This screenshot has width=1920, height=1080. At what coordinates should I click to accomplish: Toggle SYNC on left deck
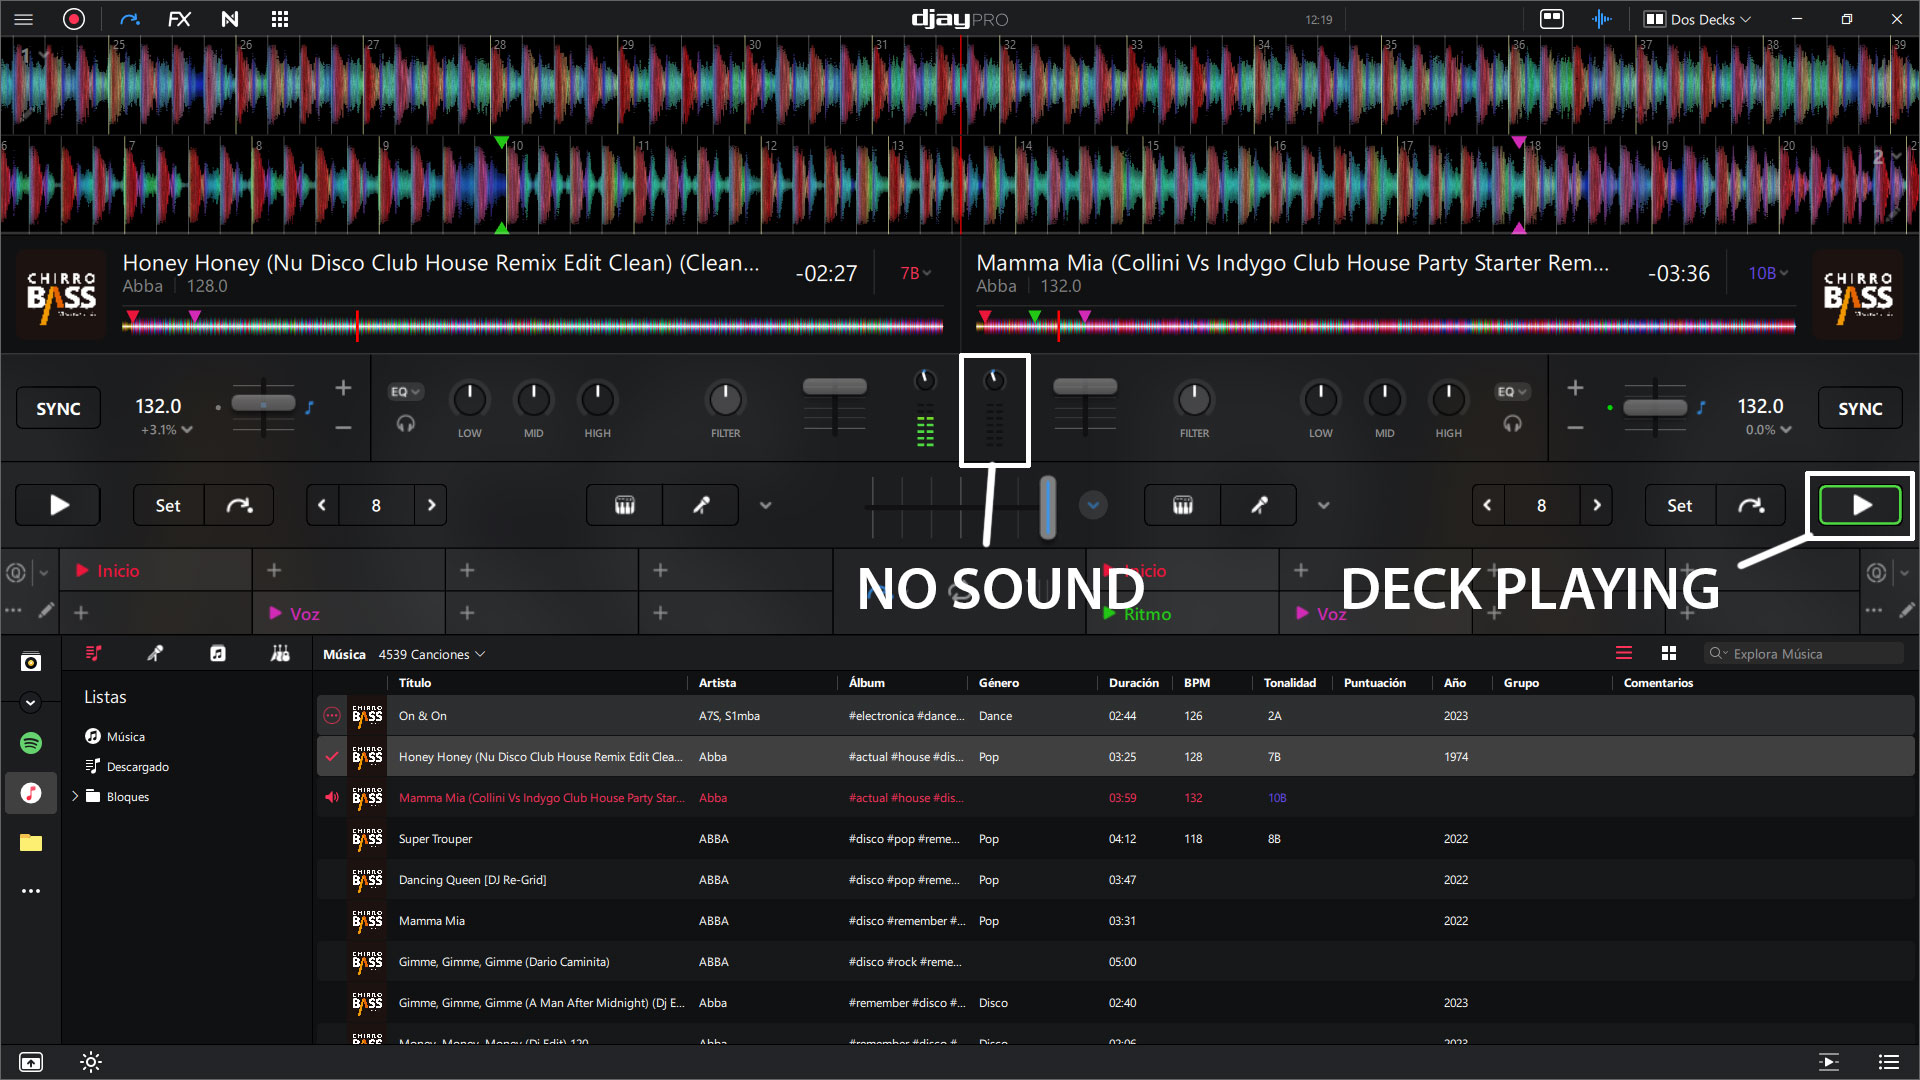58,408
